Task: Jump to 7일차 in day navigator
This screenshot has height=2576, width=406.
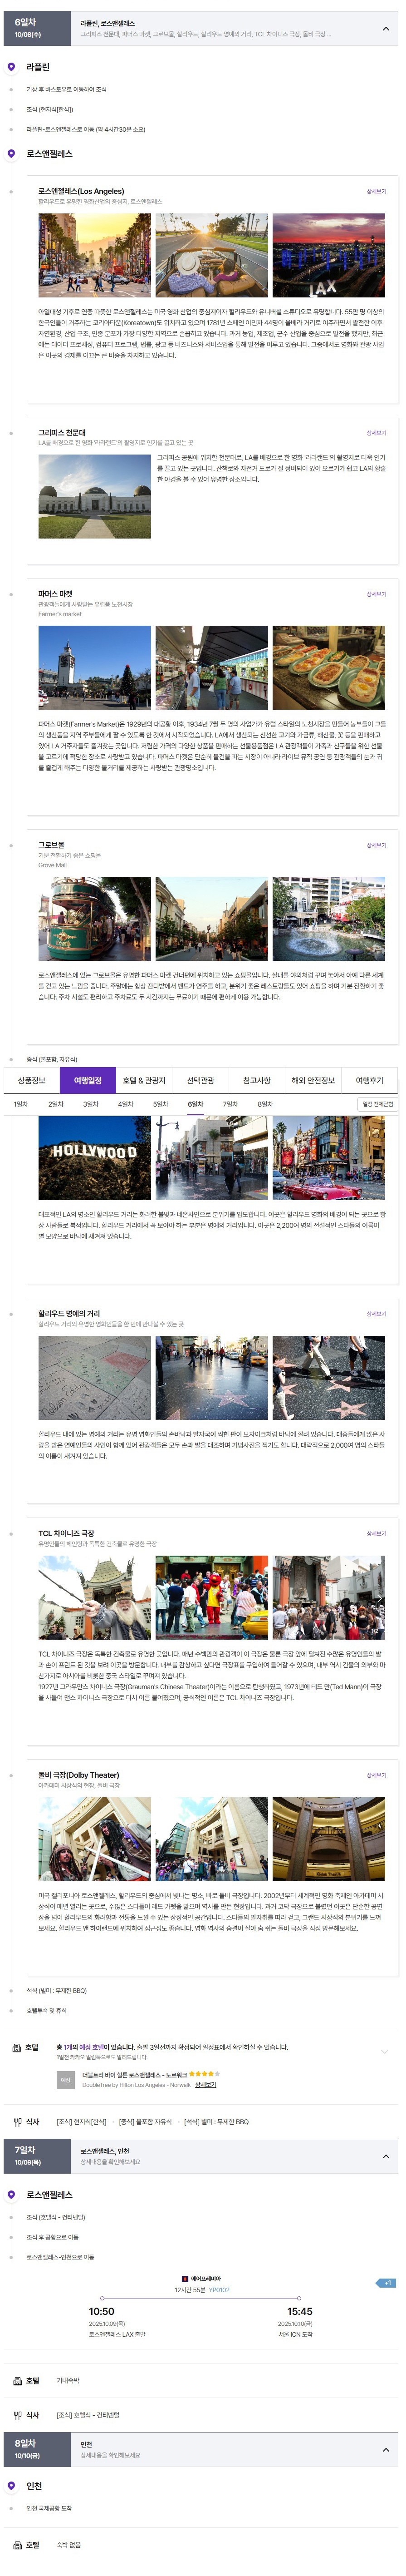Action: click(x=230, y=1104)
